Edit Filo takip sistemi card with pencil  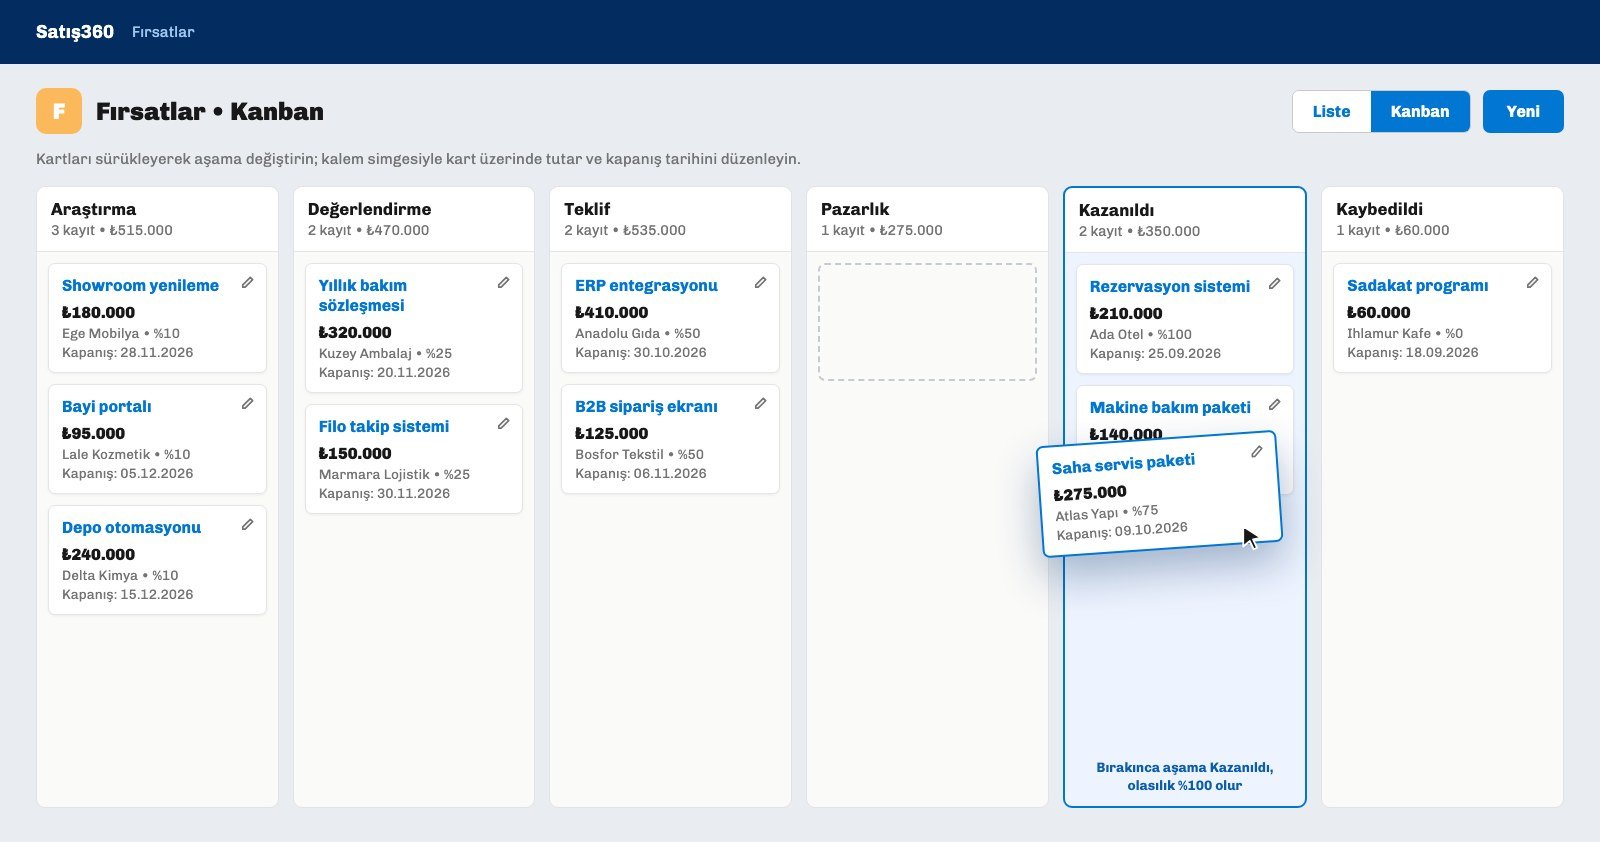click(x=503, y=424)
